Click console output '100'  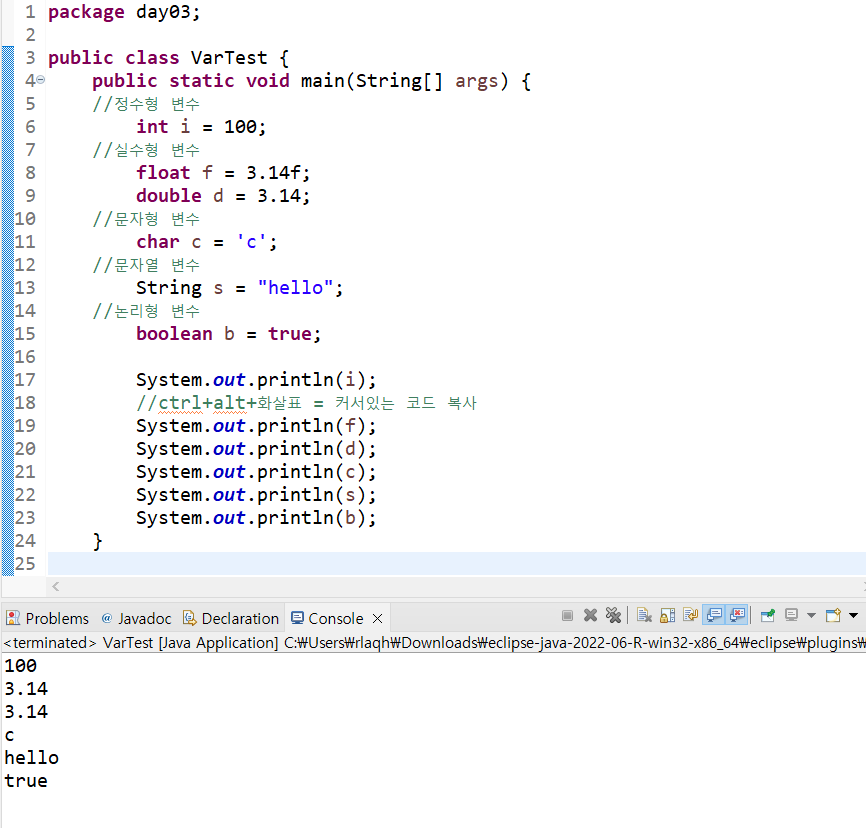20,666
